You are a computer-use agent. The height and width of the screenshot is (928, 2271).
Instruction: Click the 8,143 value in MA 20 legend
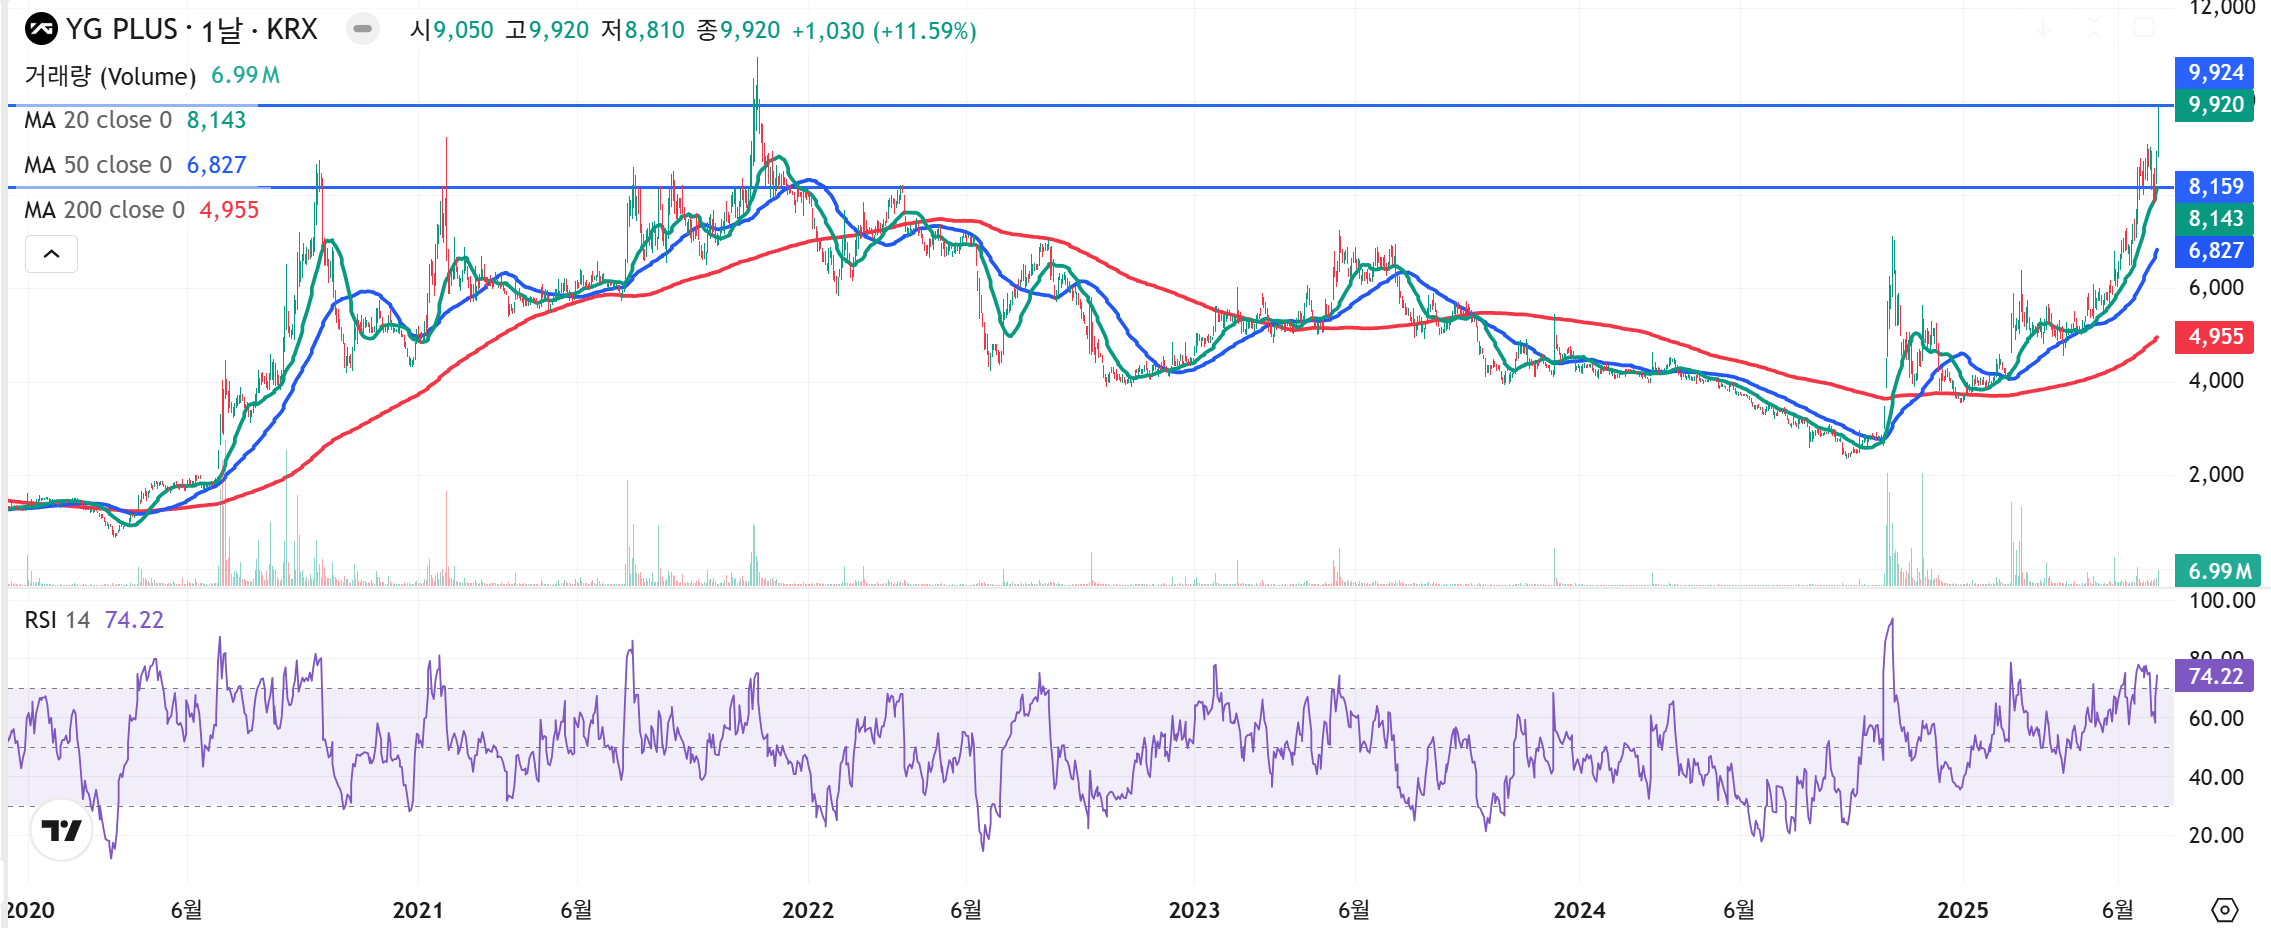(216, 120)
